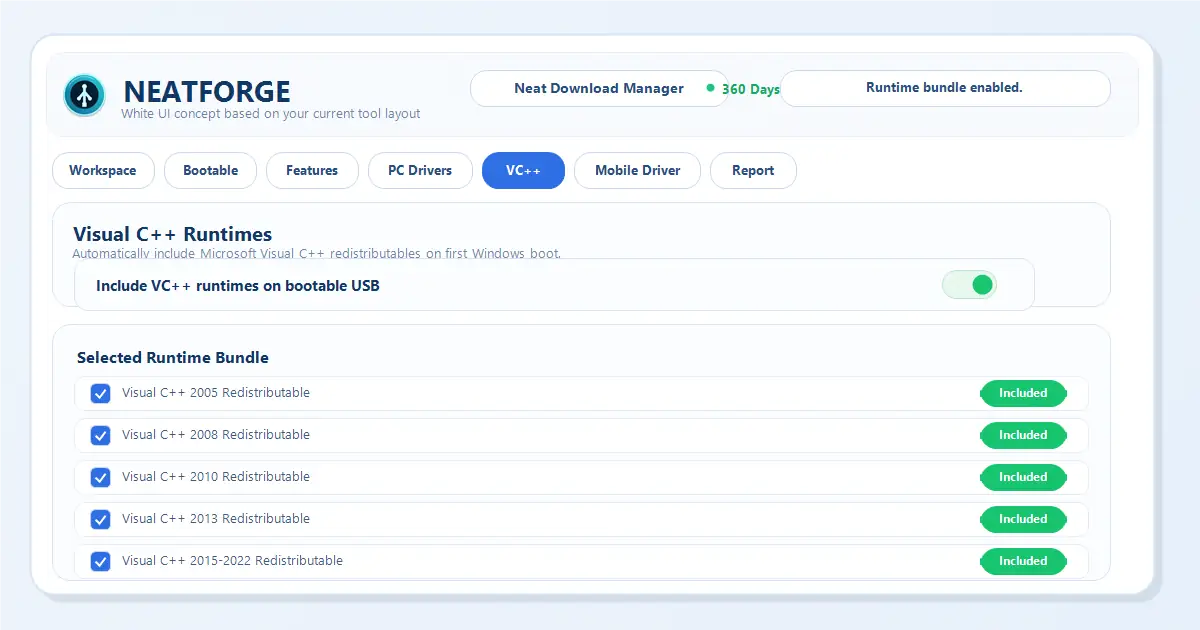Switch to the Workspace tab
This screenshot has width=1200, height=630.
coord(102,171)
